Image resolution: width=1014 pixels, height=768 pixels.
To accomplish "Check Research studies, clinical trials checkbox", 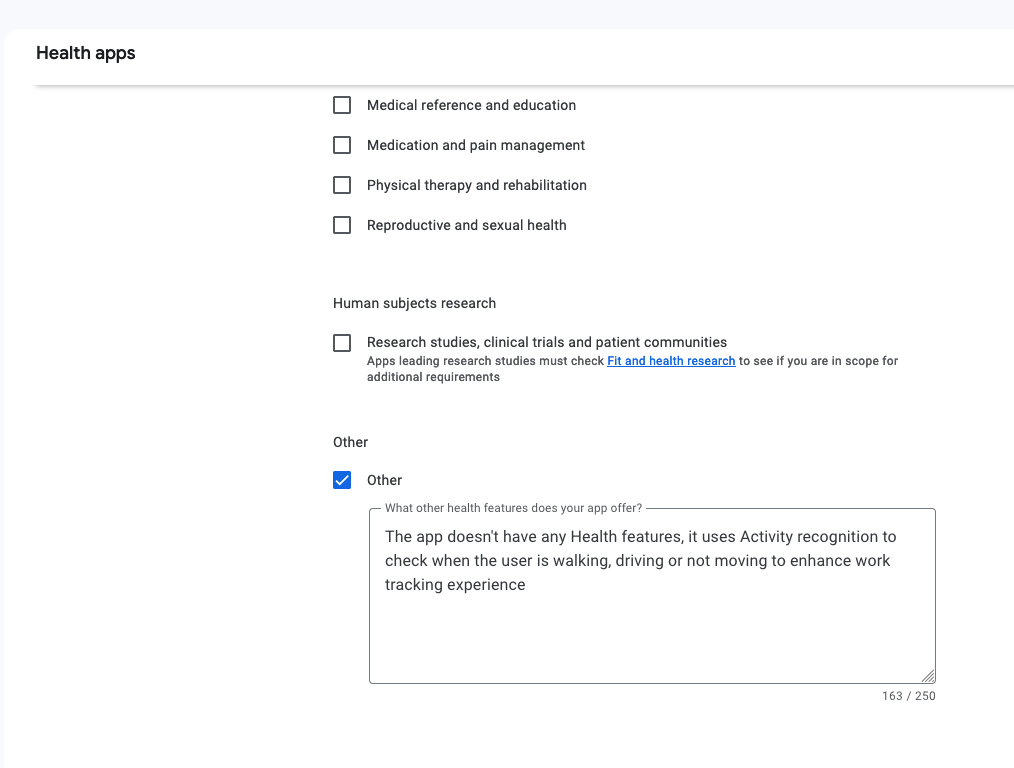I will pyautogui.click(x=342, y=343).
